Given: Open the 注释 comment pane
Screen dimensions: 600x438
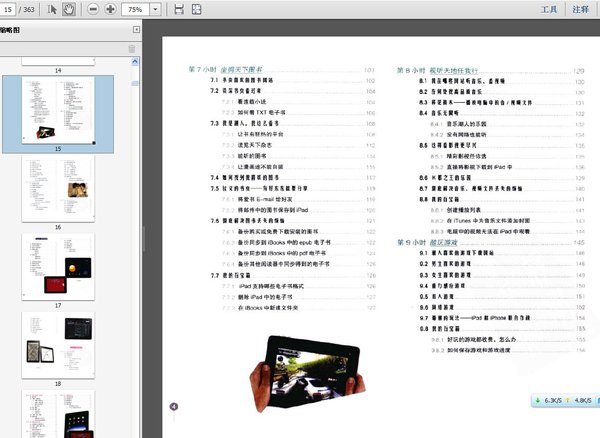Looking at the screenshot, I should click(x=580, y=9).
